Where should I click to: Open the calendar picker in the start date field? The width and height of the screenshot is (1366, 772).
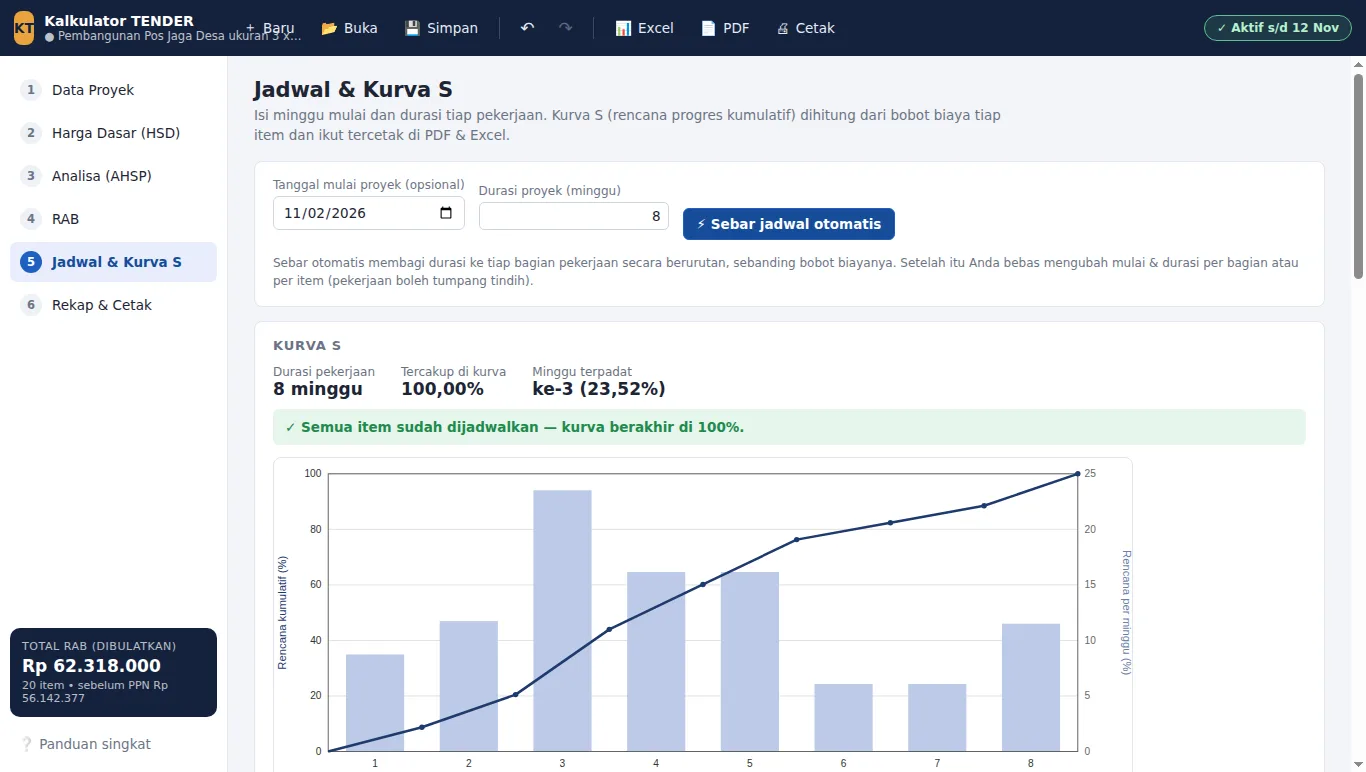click(446, 213)
